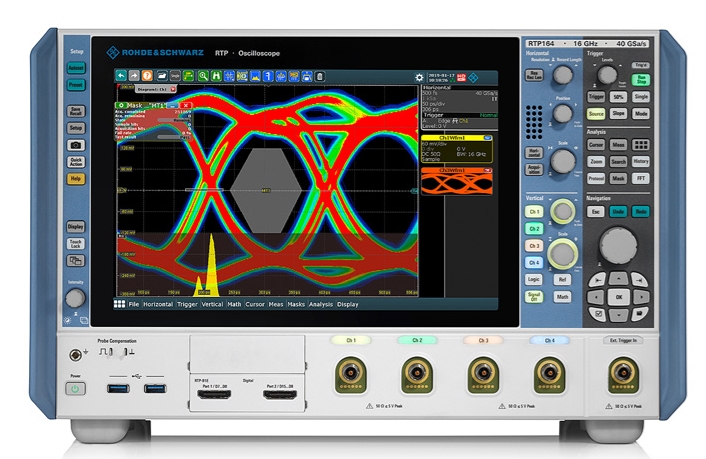Click the orange help icon in the toolbar
This screenshot has width=706, height=459.
pyautogui.click(x=148, y=75)
